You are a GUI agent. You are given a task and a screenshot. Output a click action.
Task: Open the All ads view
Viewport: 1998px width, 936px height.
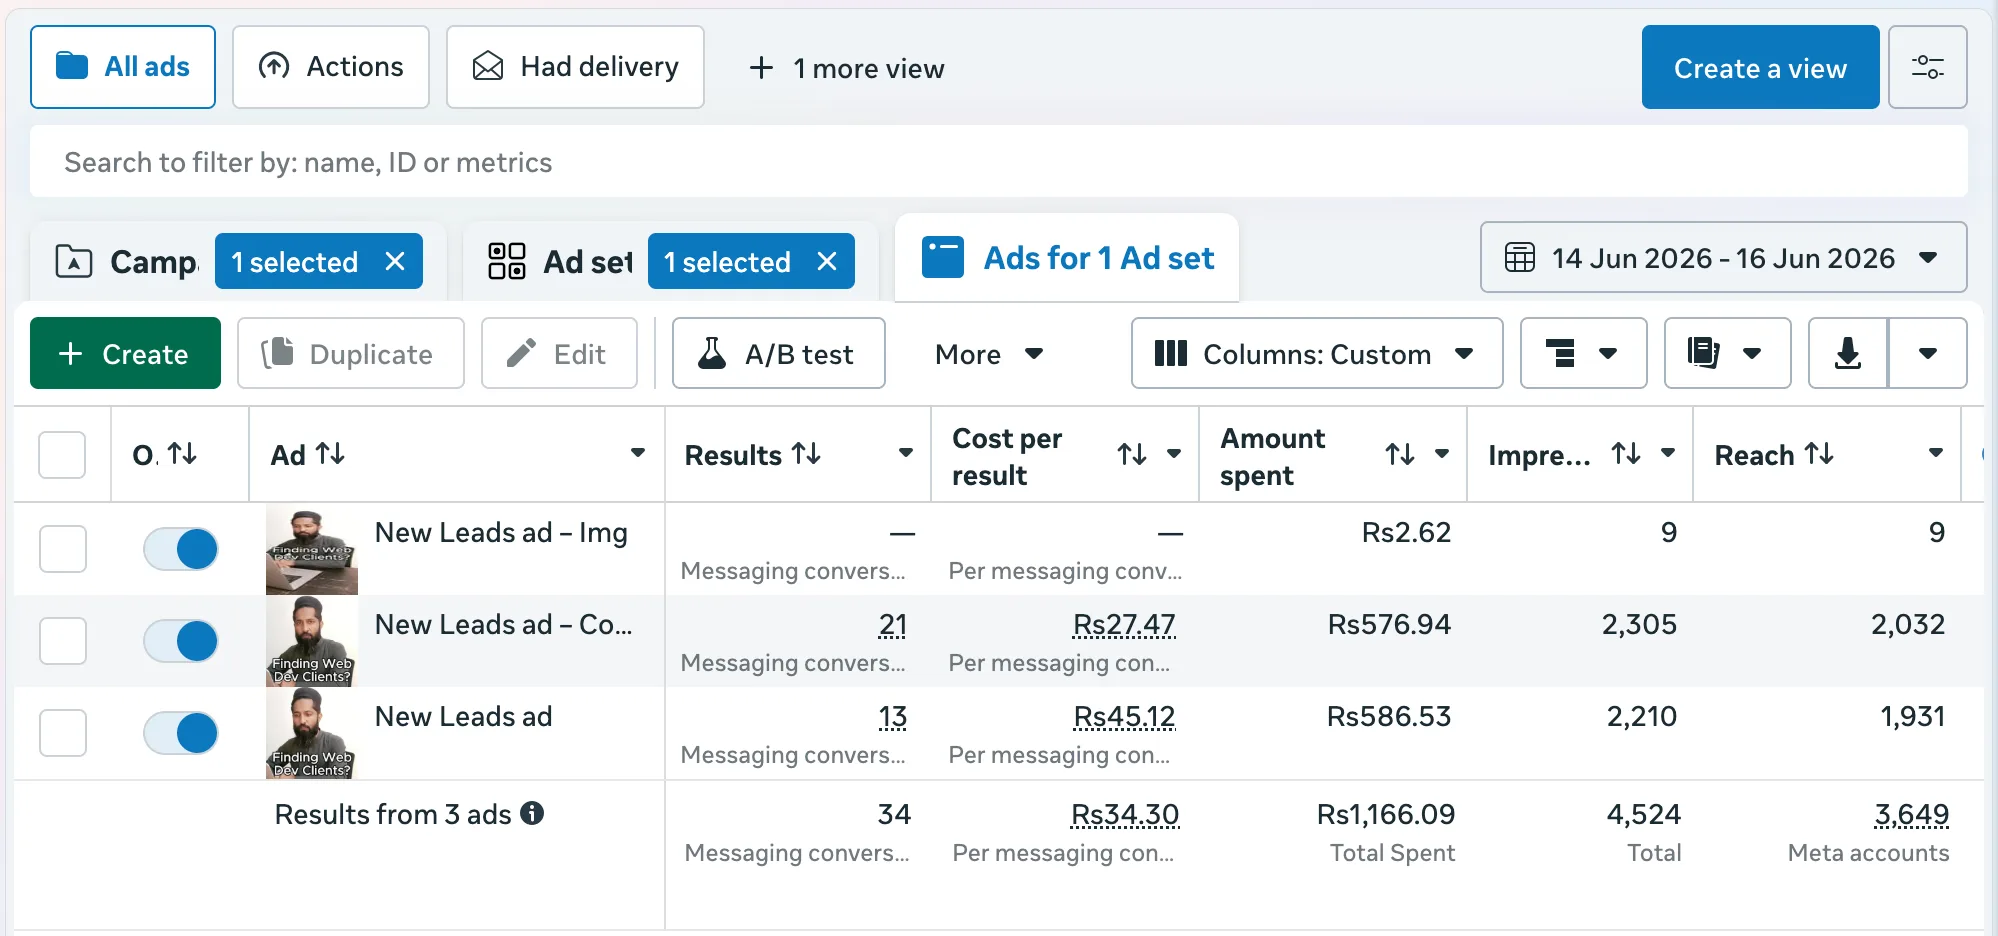click(123, 67)
